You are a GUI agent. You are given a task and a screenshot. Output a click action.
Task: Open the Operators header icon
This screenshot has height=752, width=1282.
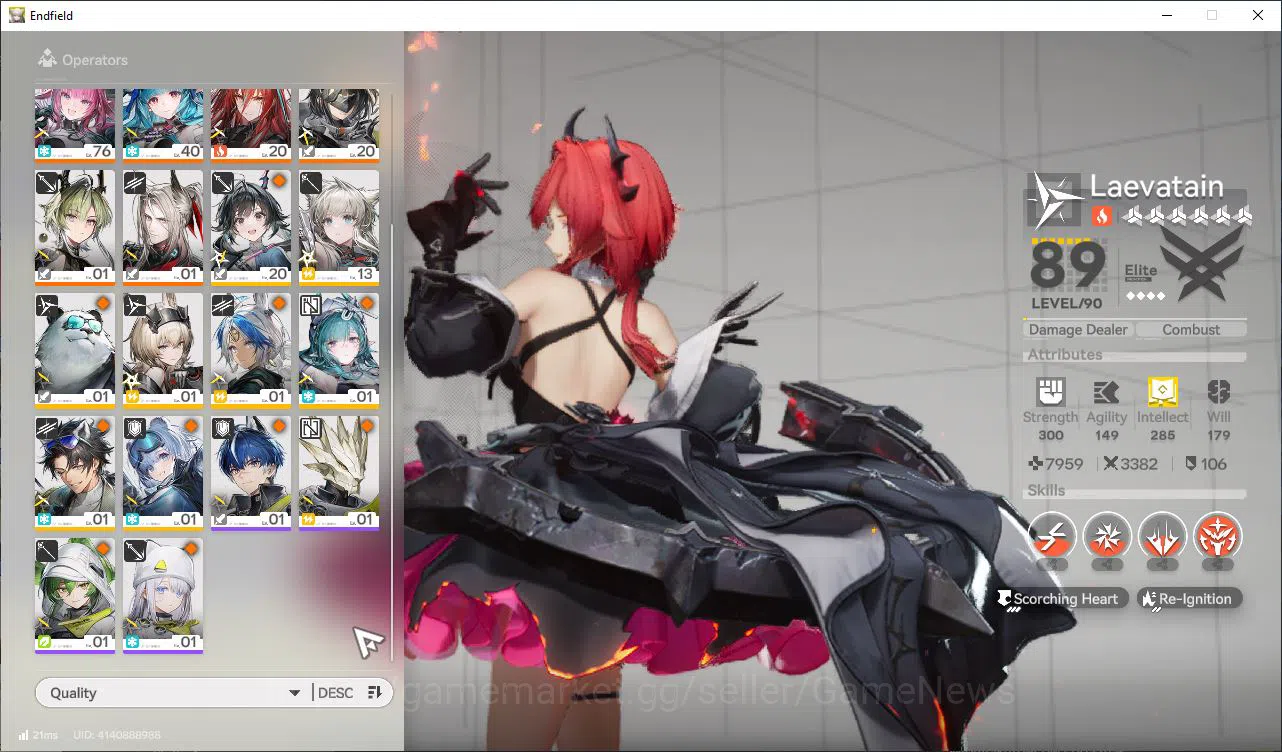46,60
